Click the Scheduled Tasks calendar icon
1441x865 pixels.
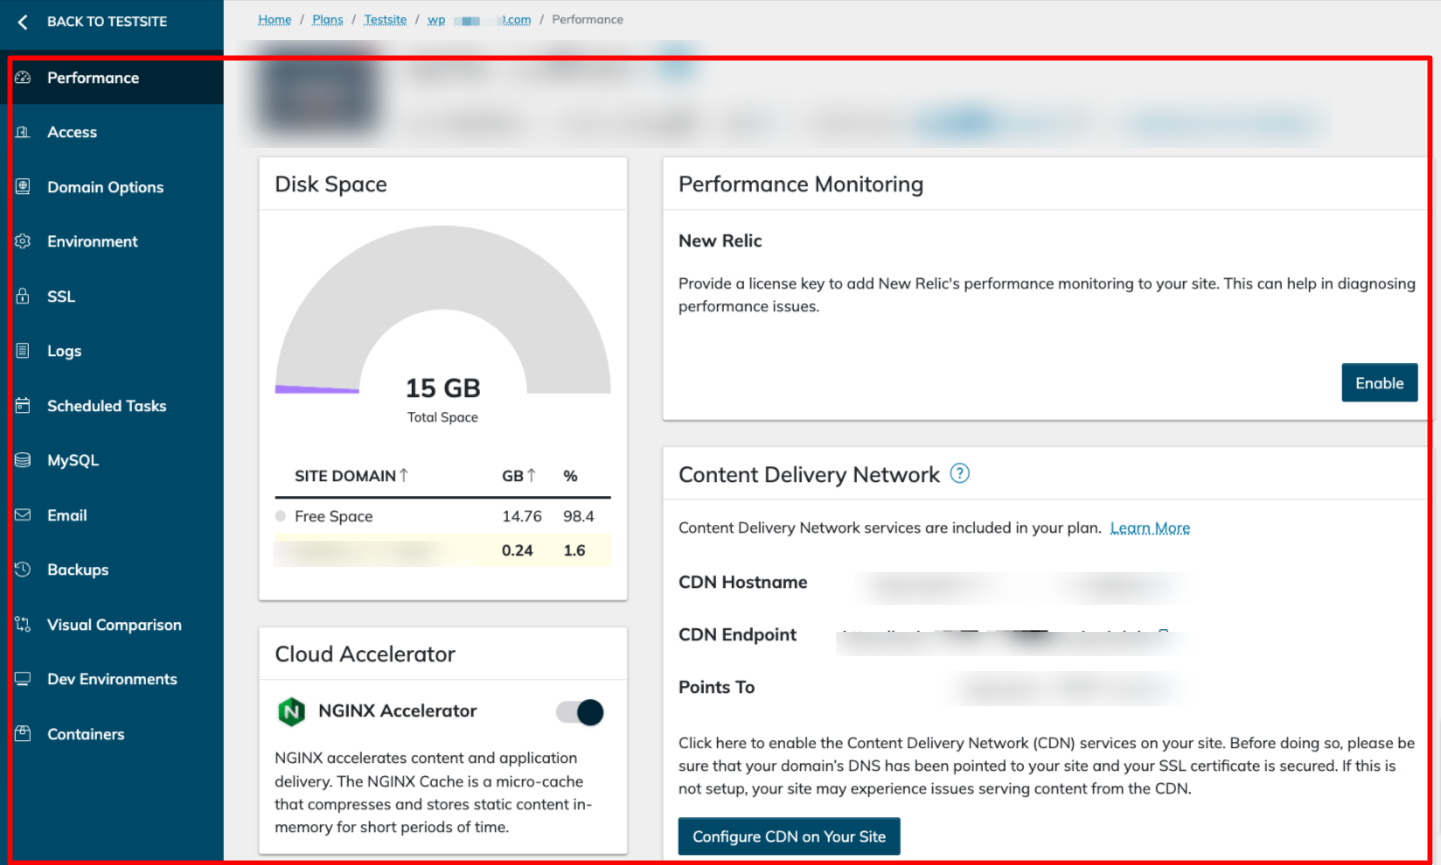coord(23,406)
